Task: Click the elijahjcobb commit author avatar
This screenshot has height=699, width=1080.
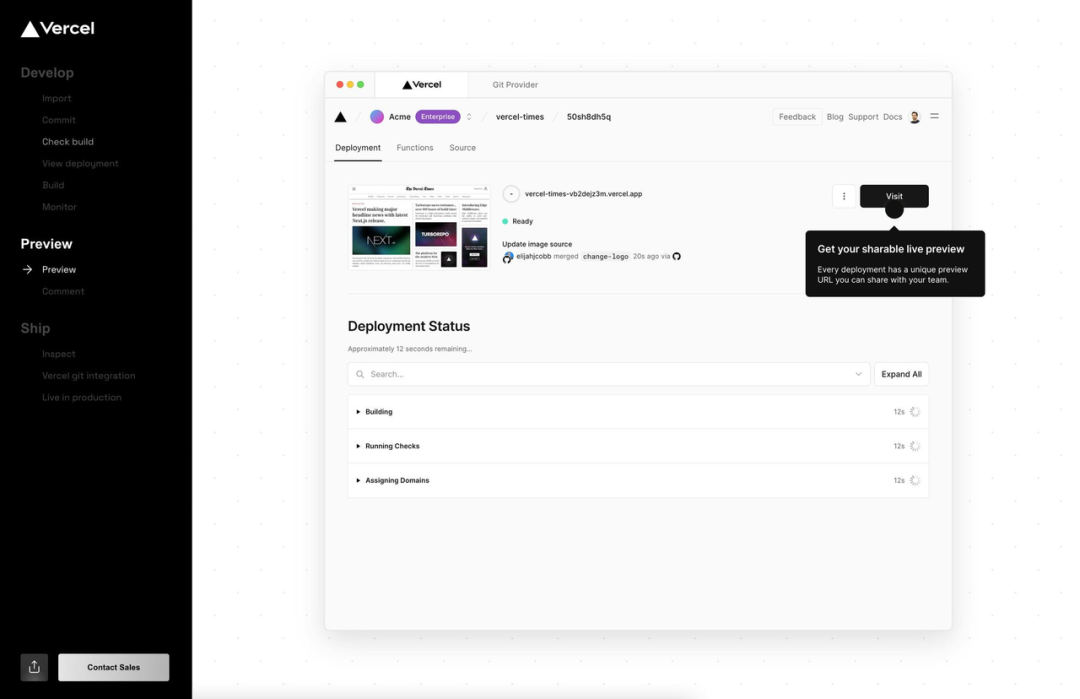Action: pyautogui.click(x=508, y=258)
